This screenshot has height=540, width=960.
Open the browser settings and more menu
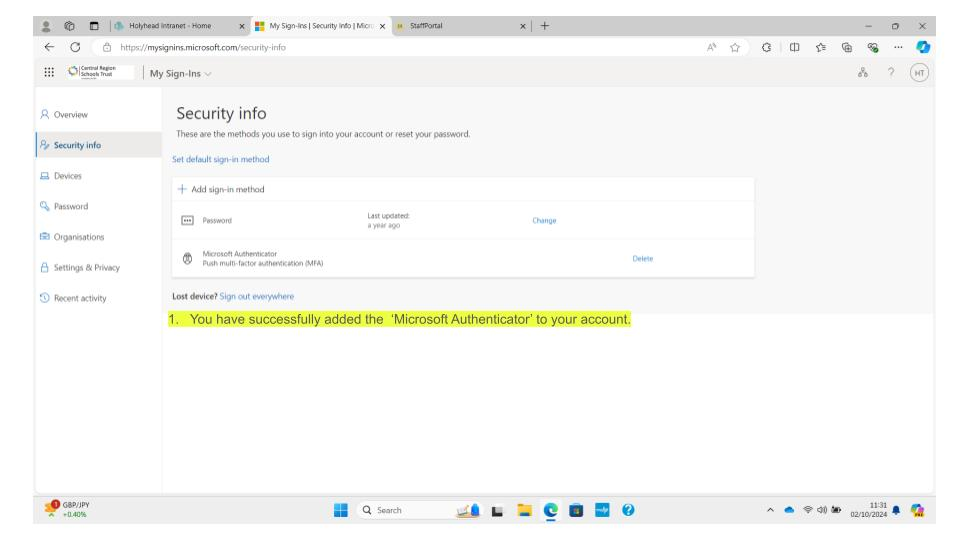point(898,47)
